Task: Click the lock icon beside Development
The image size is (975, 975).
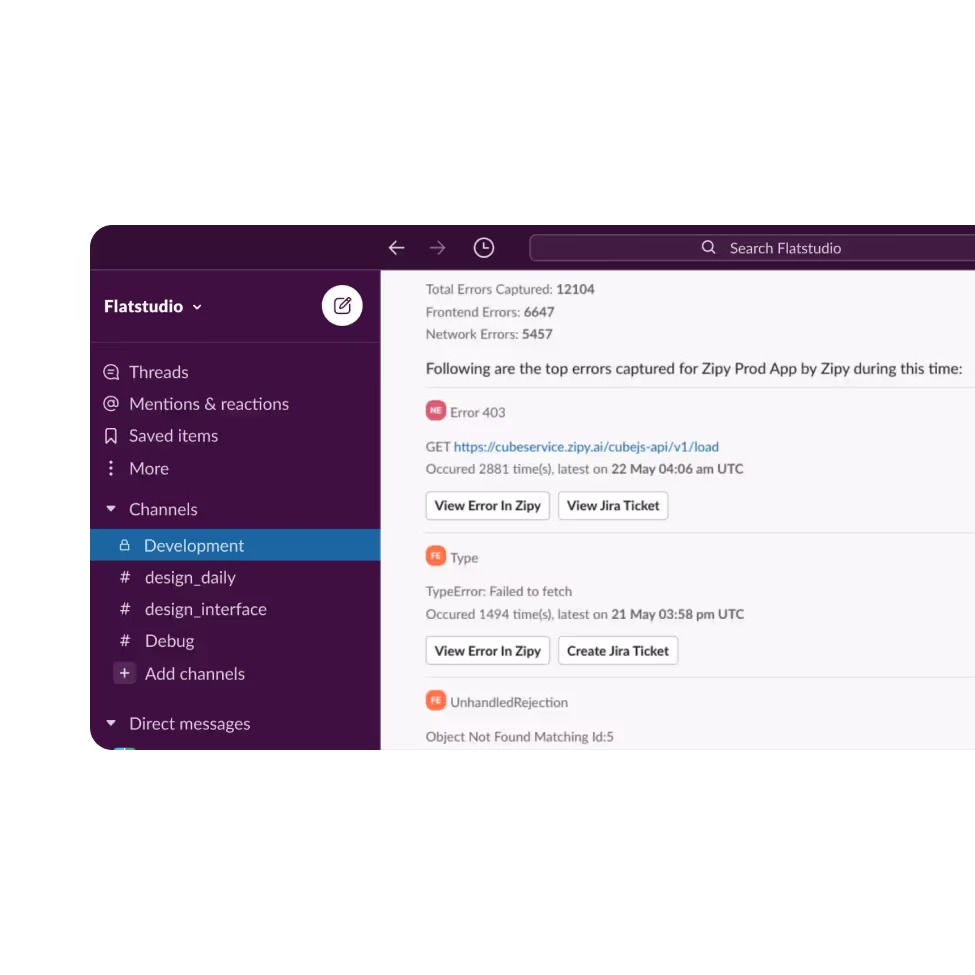Action: click(x=124, y=545)
